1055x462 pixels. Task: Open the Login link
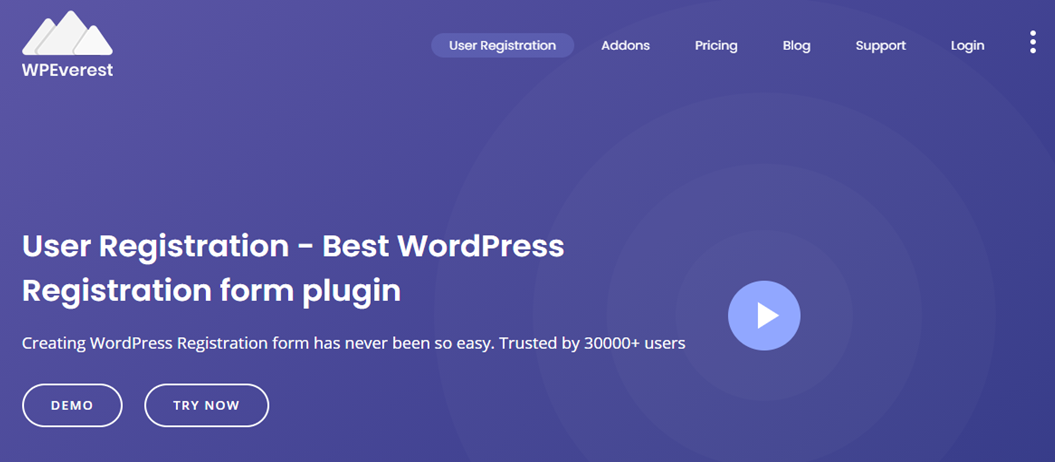(967, 46)
